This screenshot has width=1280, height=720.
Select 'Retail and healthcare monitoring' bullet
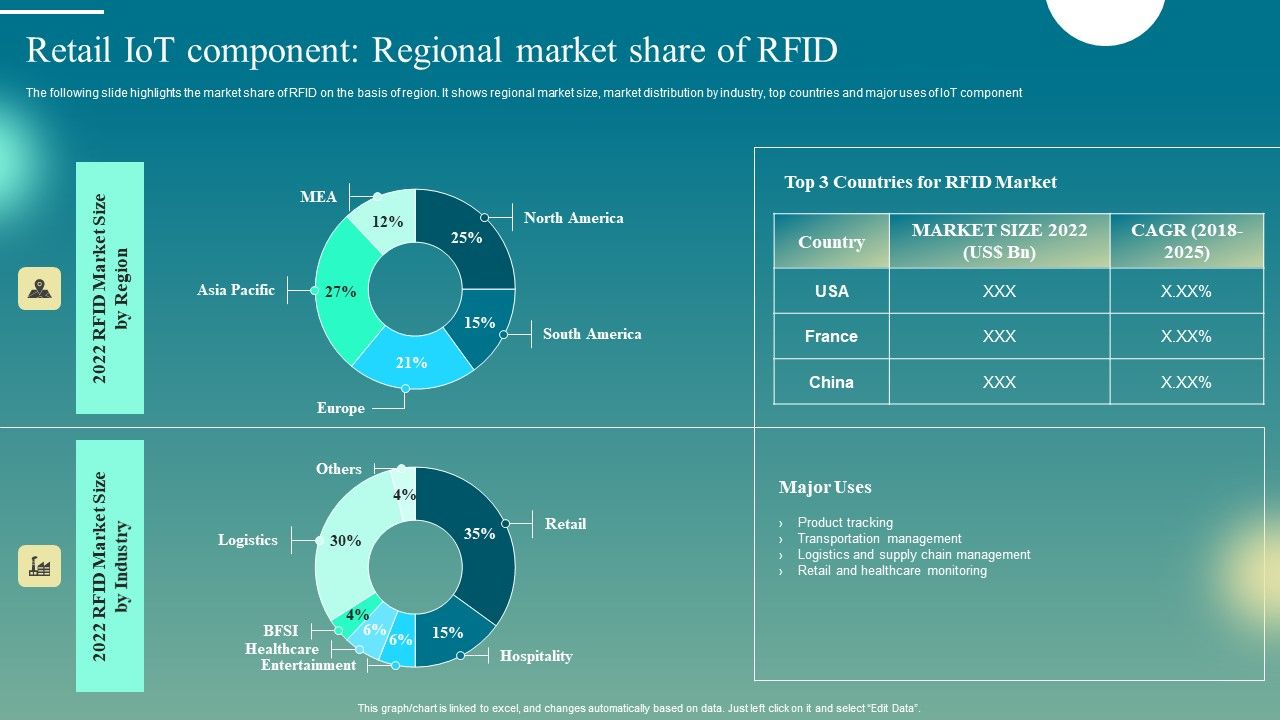tap(892, 570)
